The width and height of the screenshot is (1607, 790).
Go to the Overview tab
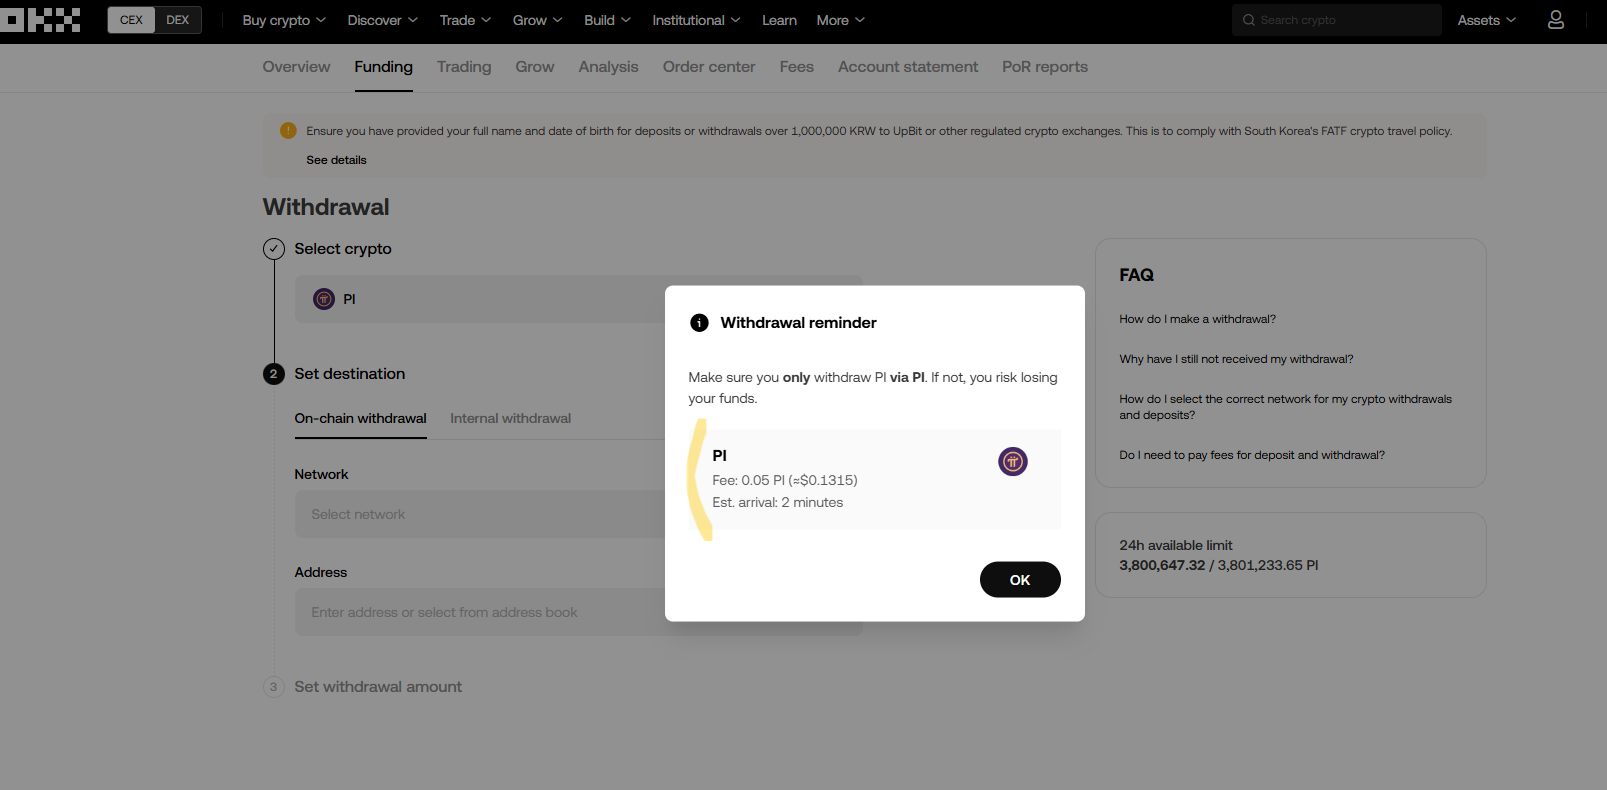[296, 67]
